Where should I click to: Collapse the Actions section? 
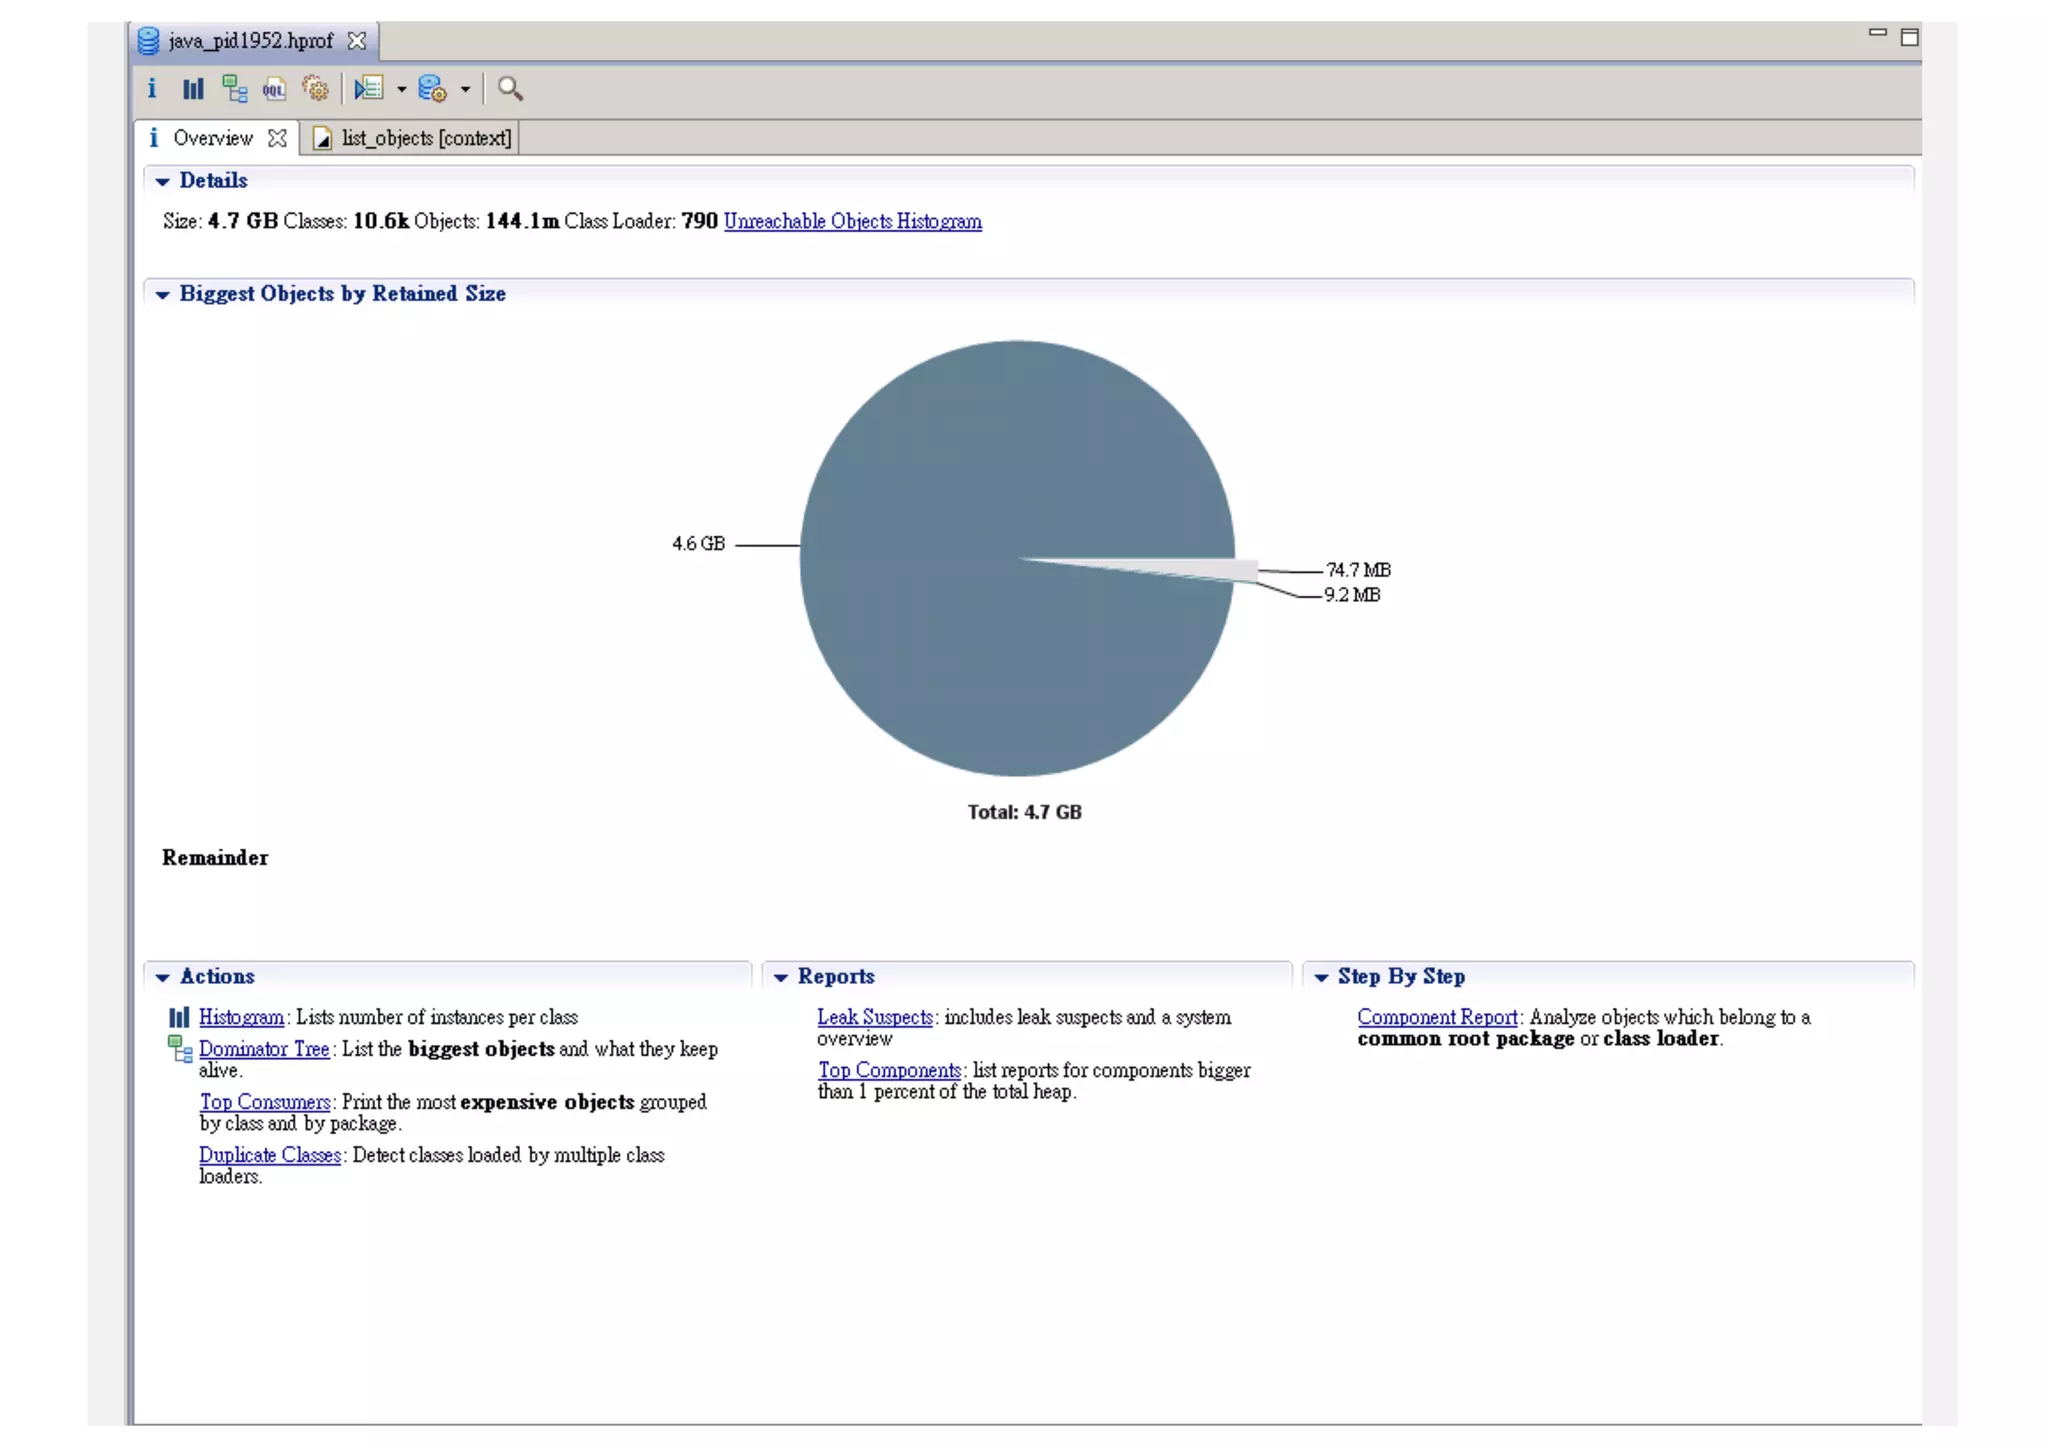coord(163,978)
